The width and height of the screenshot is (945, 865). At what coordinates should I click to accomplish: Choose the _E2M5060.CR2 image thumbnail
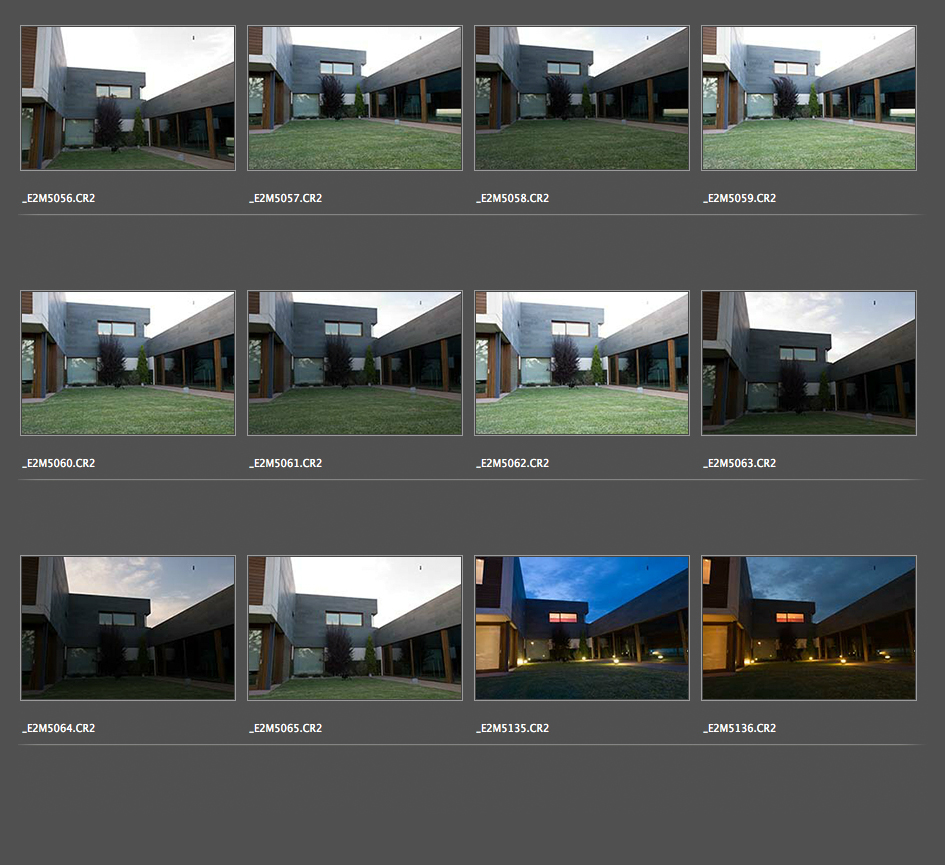(128, 363)
